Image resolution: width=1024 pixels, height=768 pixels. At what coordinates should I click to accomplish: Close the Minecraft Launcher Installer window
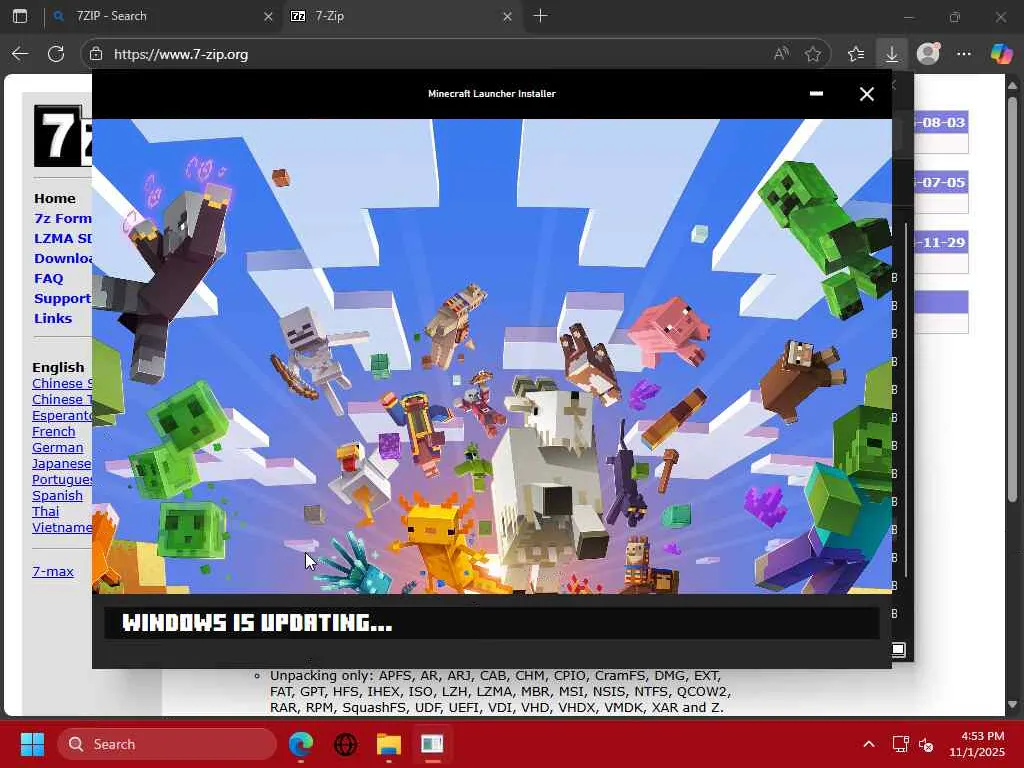pyautogui.click(x=867, y=94)
